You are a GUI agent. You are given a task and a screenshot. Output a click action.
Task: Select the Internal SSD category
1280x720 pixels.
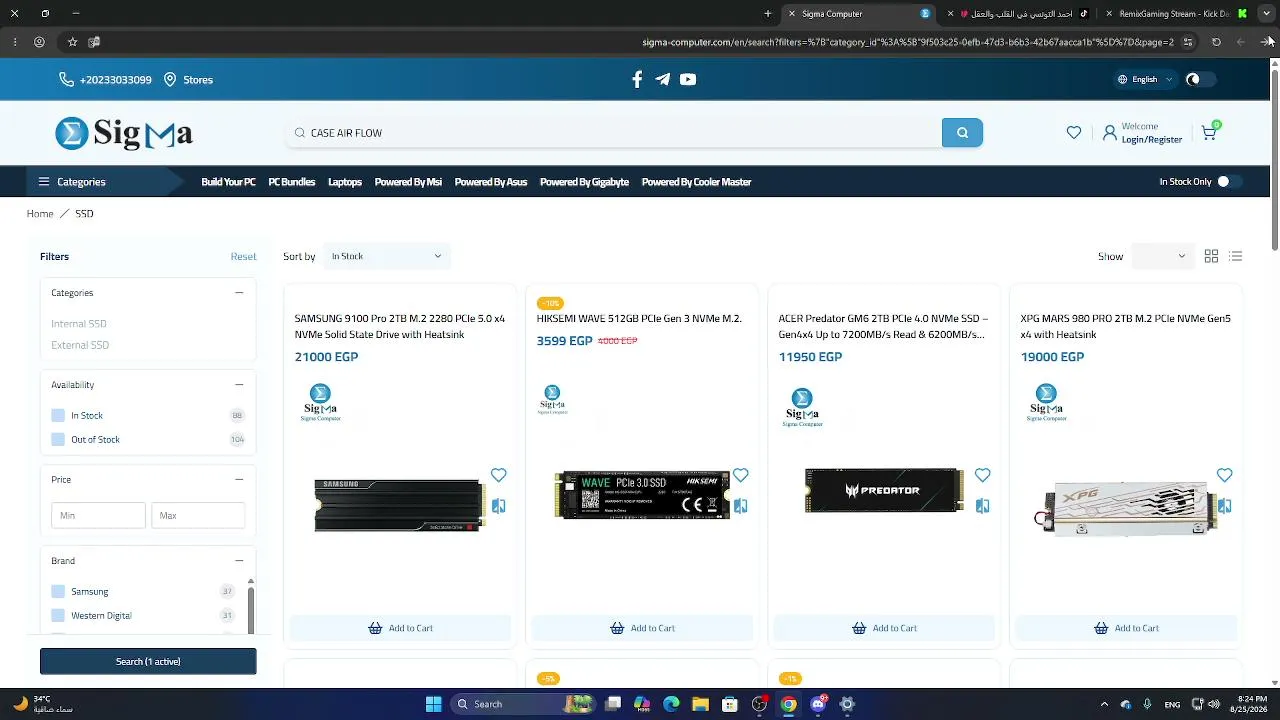[79, 324]
